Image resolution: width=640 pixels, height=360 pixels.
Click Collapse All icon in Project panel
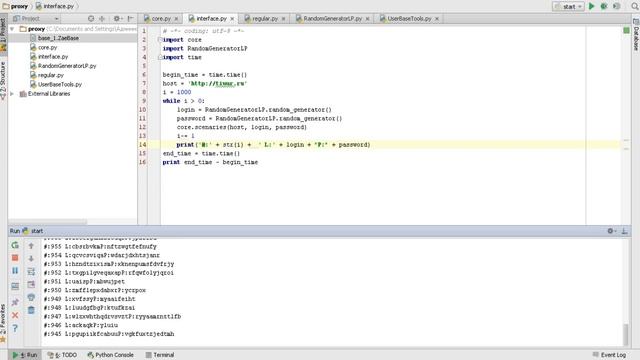click(102, 19)
